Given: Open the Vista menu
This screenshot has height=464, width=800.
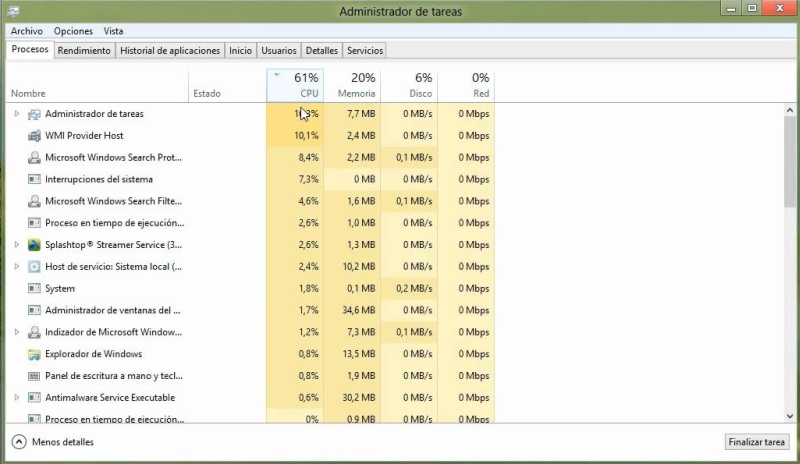Looking at the screenshot, I should (113, 31).
